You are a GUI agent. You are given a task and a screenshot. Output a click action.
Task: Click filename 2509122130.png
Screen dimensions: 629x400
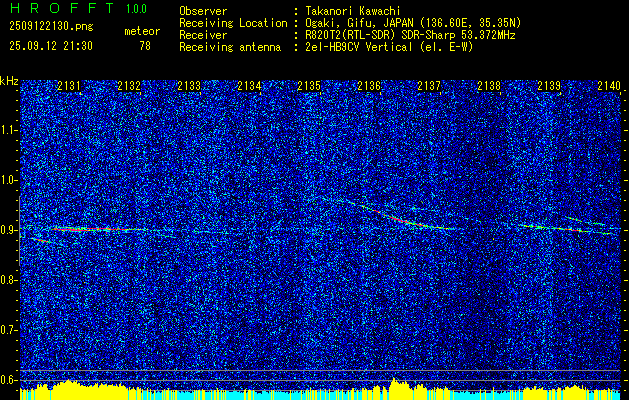51,26
